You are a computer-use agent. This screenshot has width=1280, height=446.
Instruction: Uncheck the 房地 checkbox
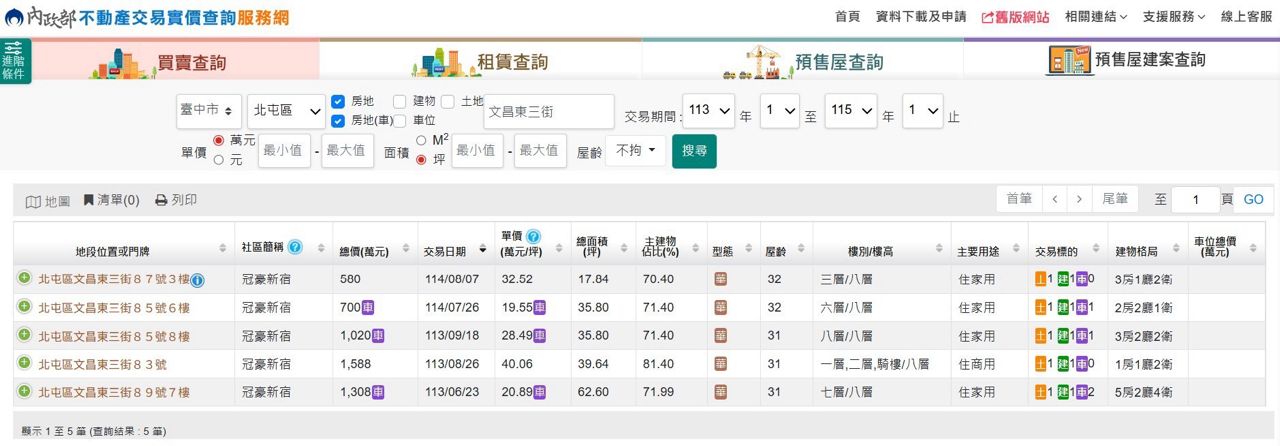(338, 102)
